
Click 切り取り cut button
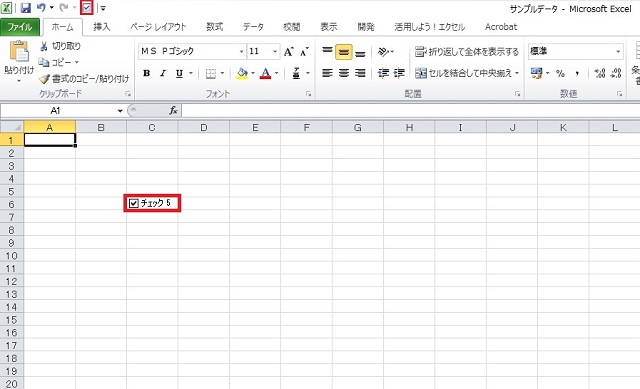point(60,46)
